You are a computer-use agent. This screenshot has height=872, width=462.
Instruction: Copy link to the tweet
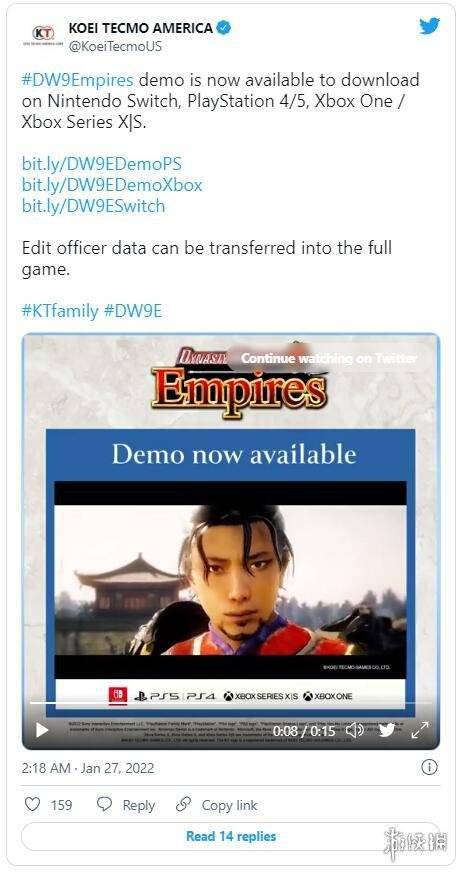click(216, 805)
